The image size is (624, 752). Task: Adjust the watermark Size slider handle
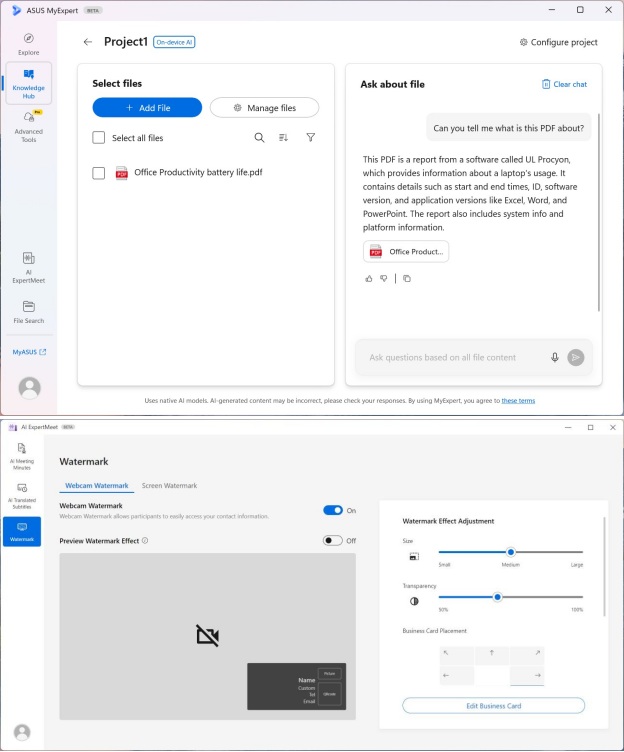coord(511,552)
